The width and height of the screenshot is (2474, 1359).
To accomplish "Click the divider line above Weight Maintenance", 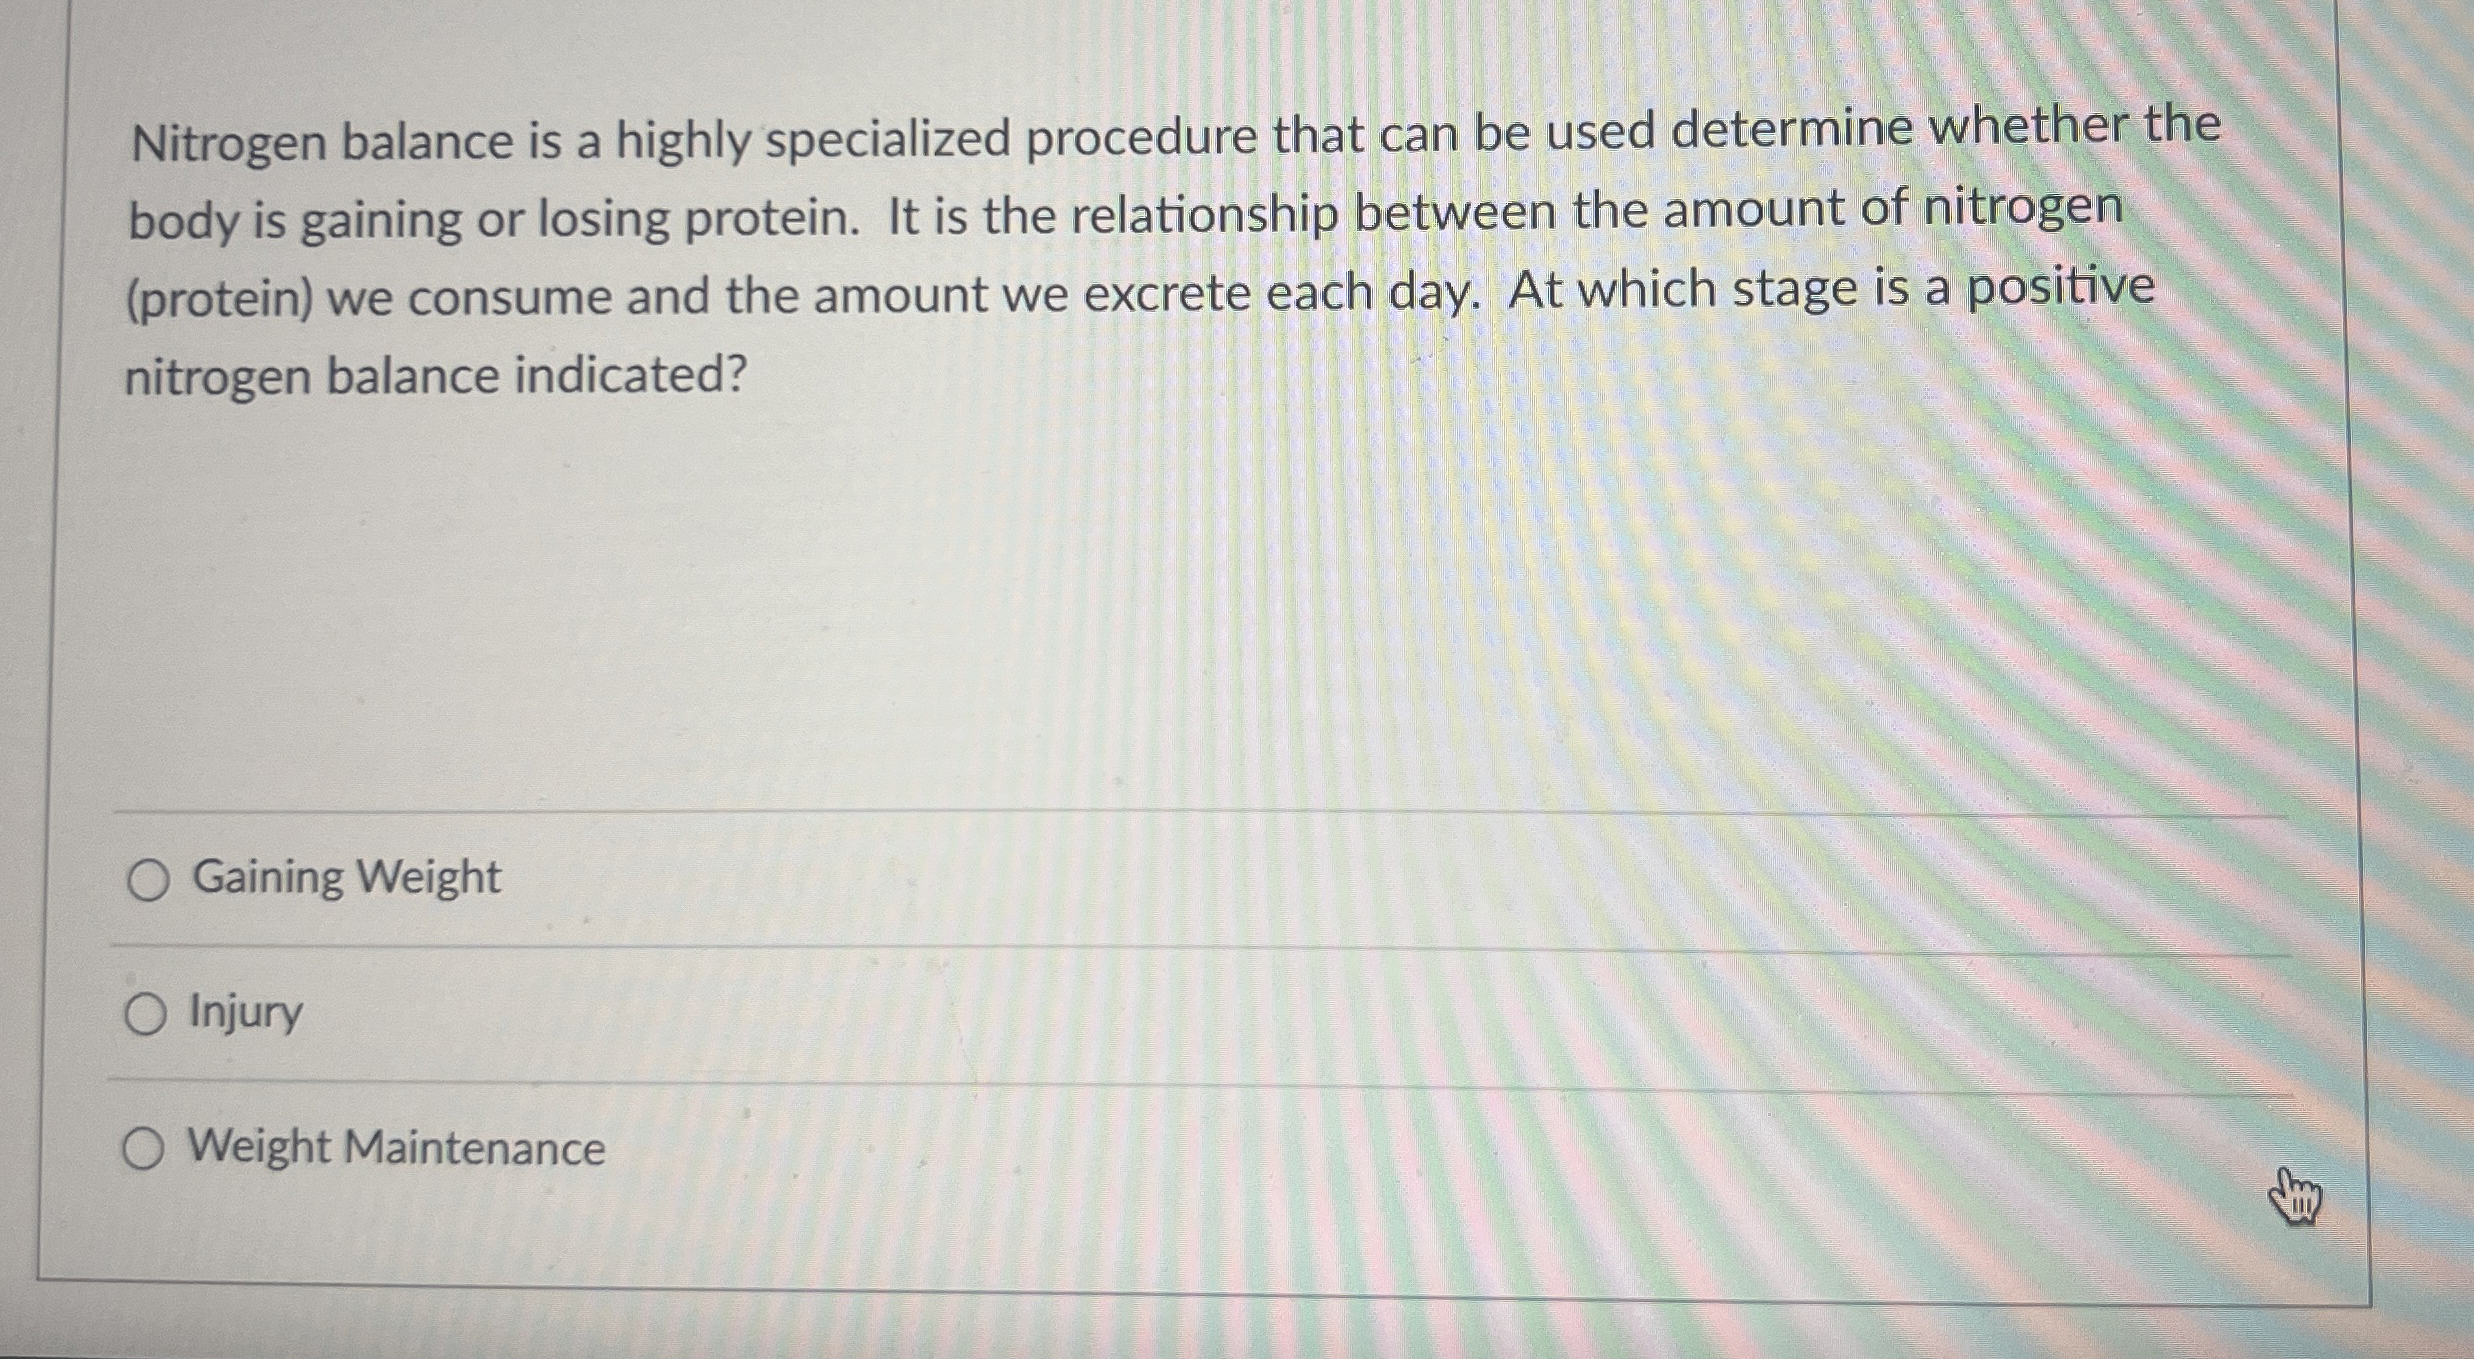I will [1200, 1086].
